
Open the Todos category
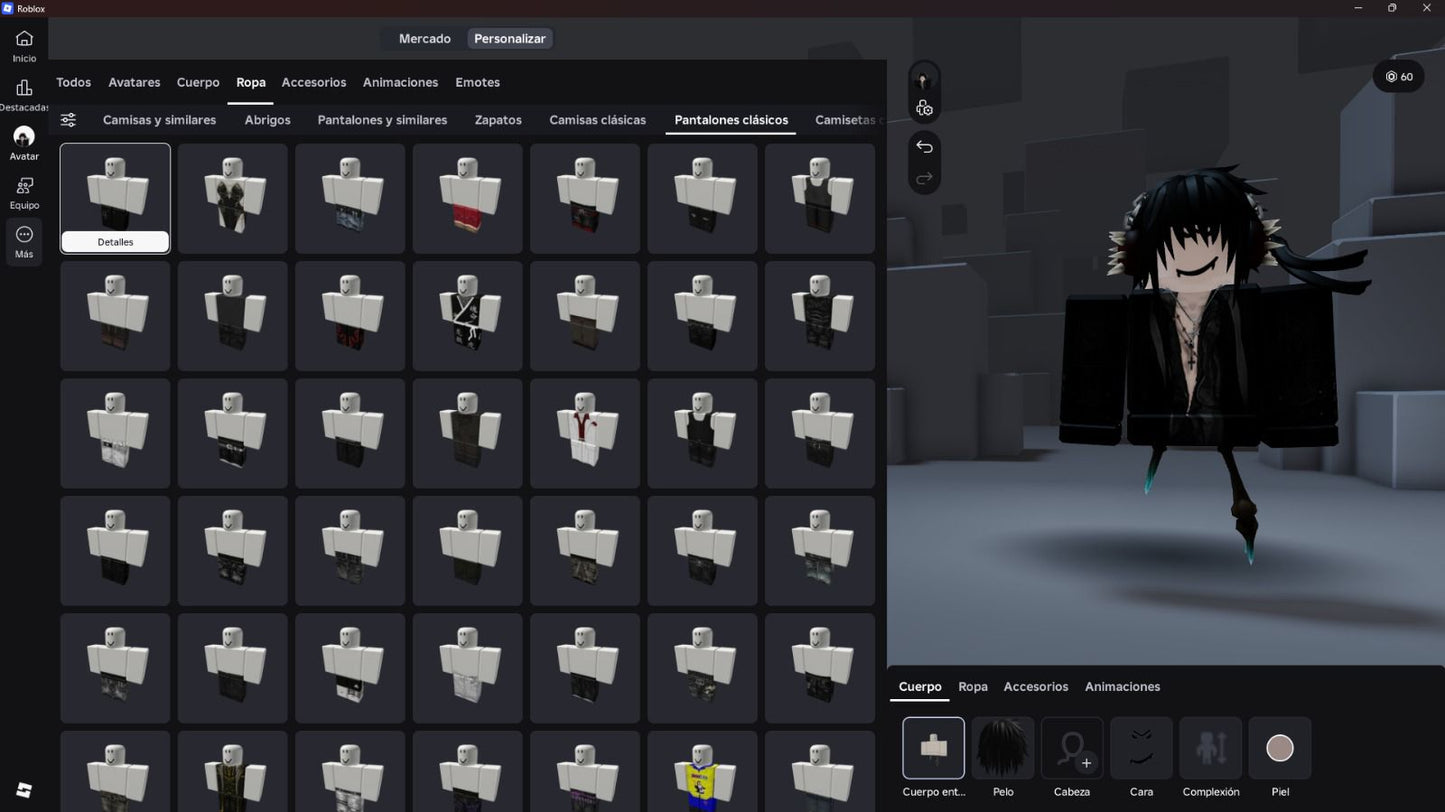(x=74, y=82)
